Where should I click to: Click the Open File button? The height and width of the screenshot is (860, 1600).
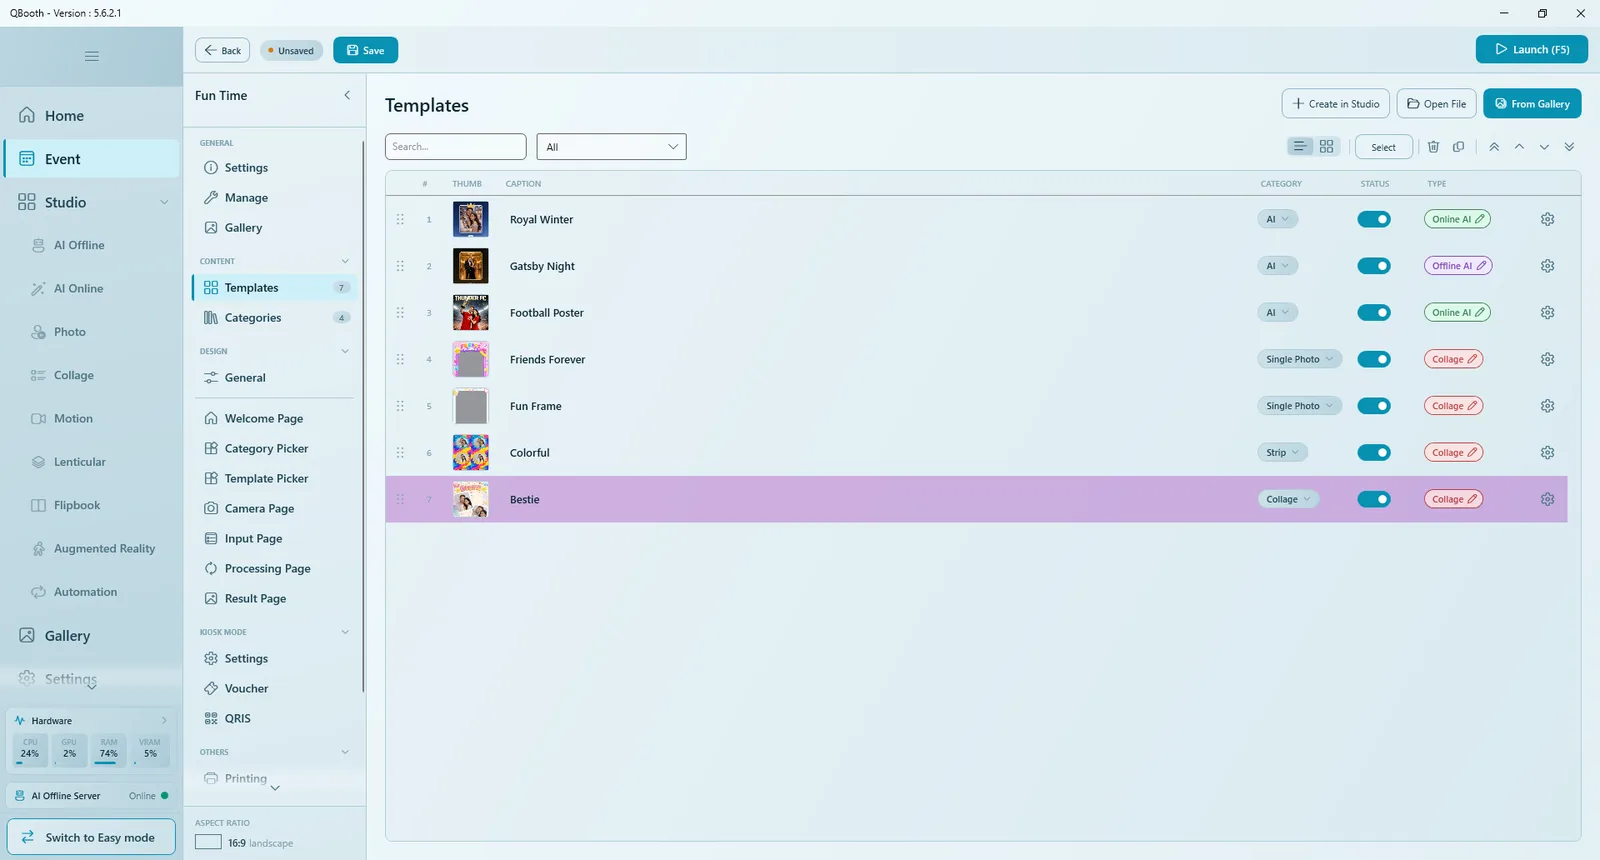pyautogui.click(x=1436, y=104)
